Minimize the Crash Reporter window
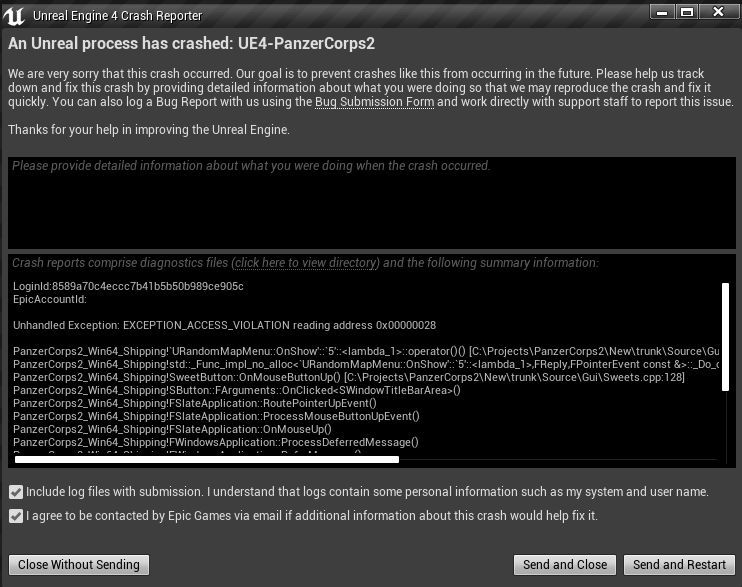Image resolution: width=742 pixels, height=587 pixels. tap(662, 12)
